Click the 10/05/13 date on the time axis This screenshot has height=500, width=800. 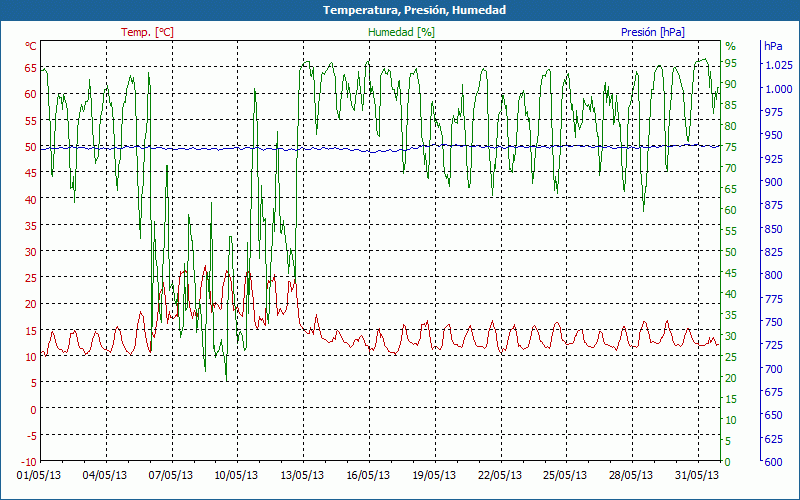[236, 475]
